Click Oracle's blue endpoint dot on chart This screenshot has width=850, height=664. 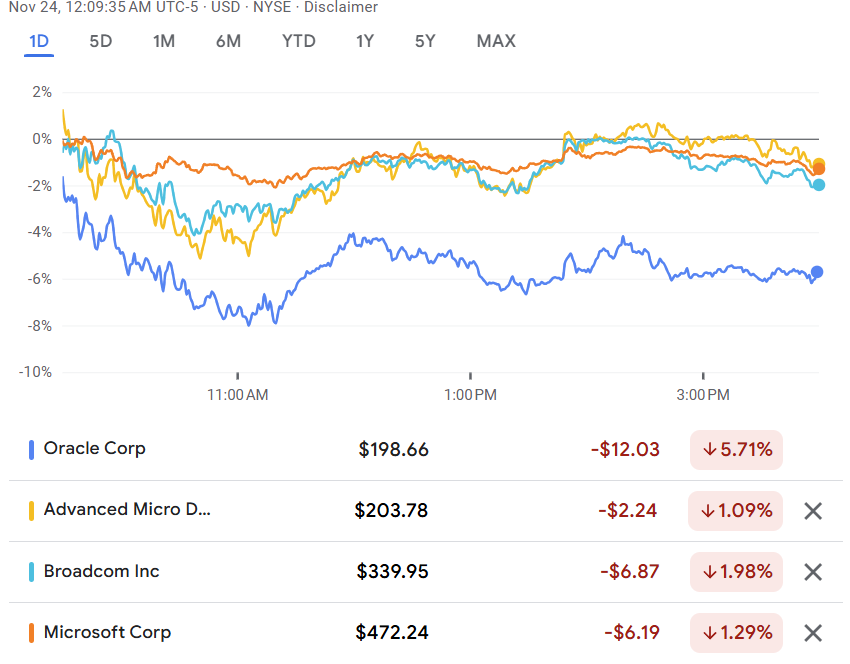[817, 272]
